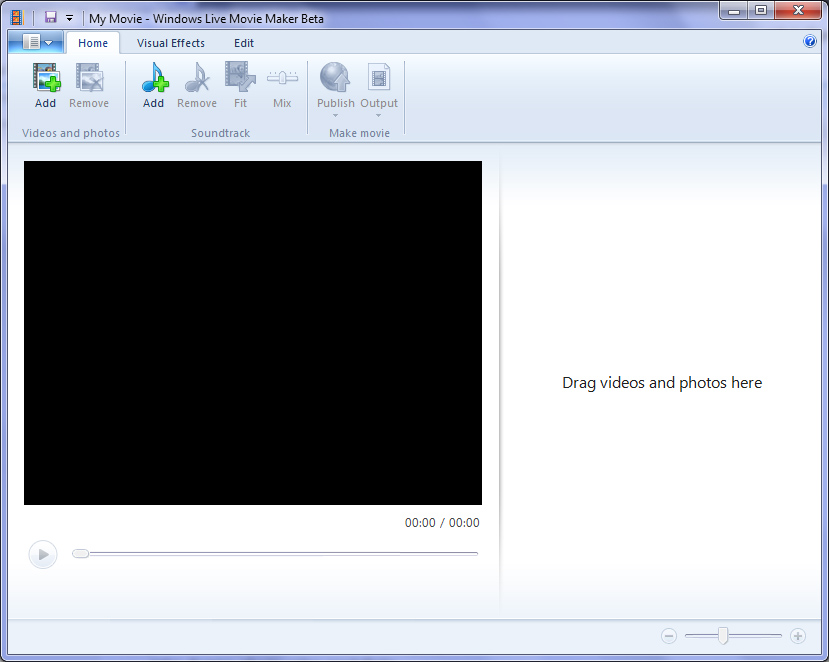Open Help with the question mark icon
The height and width of the screenshot is (662, 829).
coord(809,41)
